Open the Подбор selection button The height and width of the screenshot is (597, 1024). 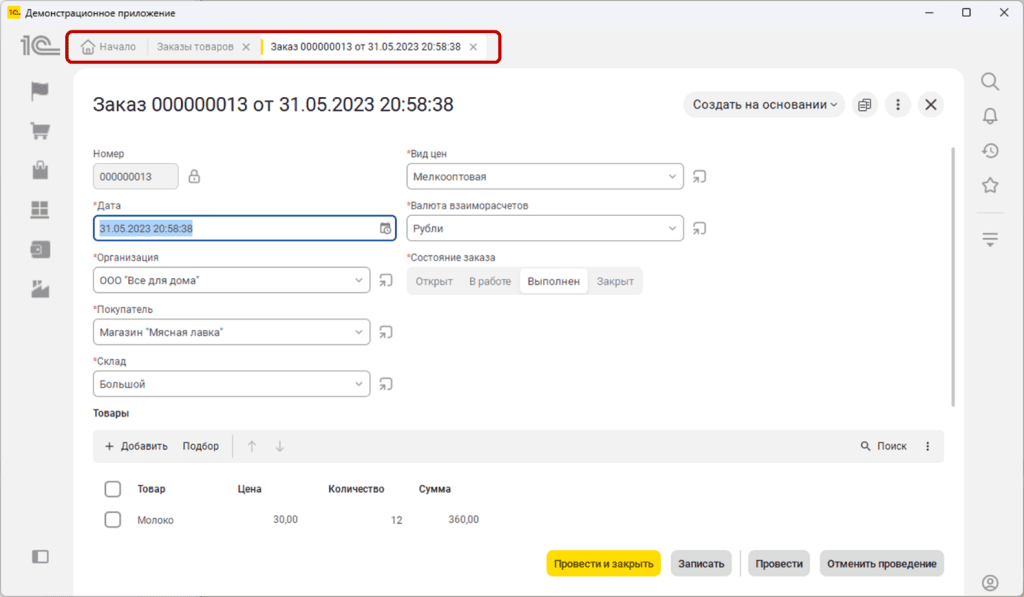tap(200, 446)
